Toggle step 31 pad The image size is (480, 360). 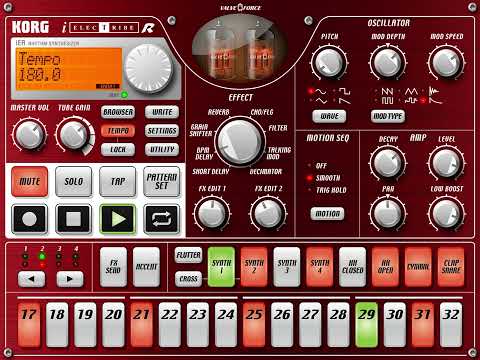click(x=423, y=325)
